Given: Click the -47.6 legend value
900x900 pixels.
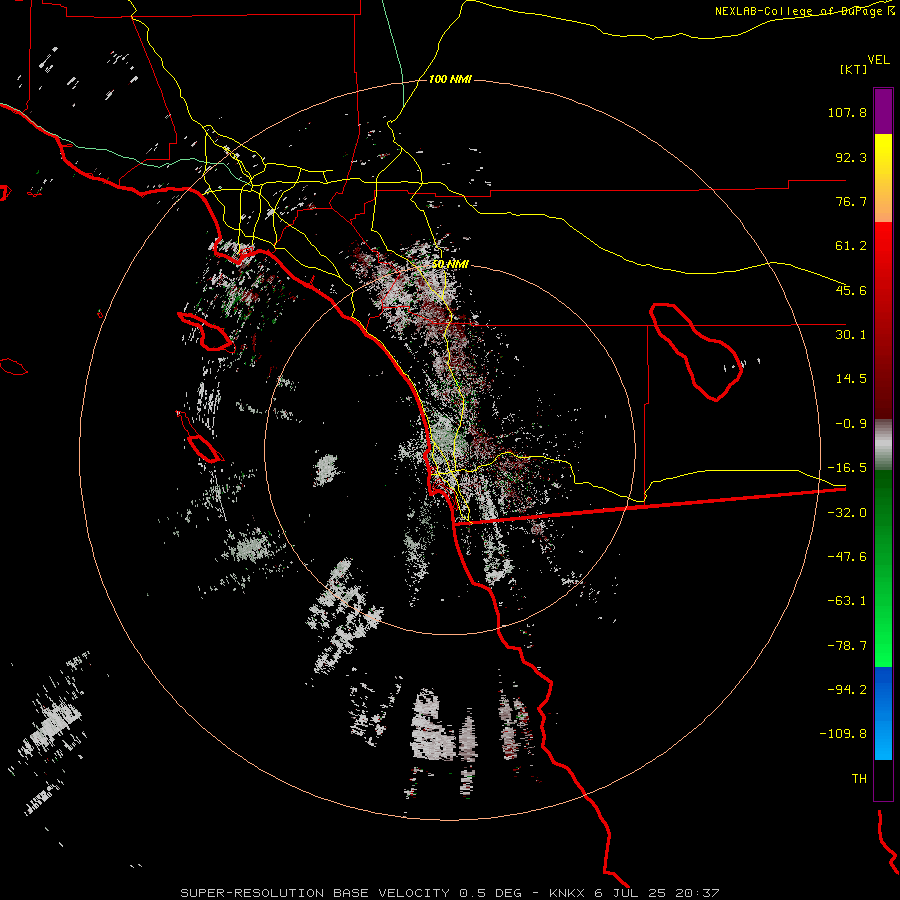Looking at the screenshot, I should [x=847, y=557].
